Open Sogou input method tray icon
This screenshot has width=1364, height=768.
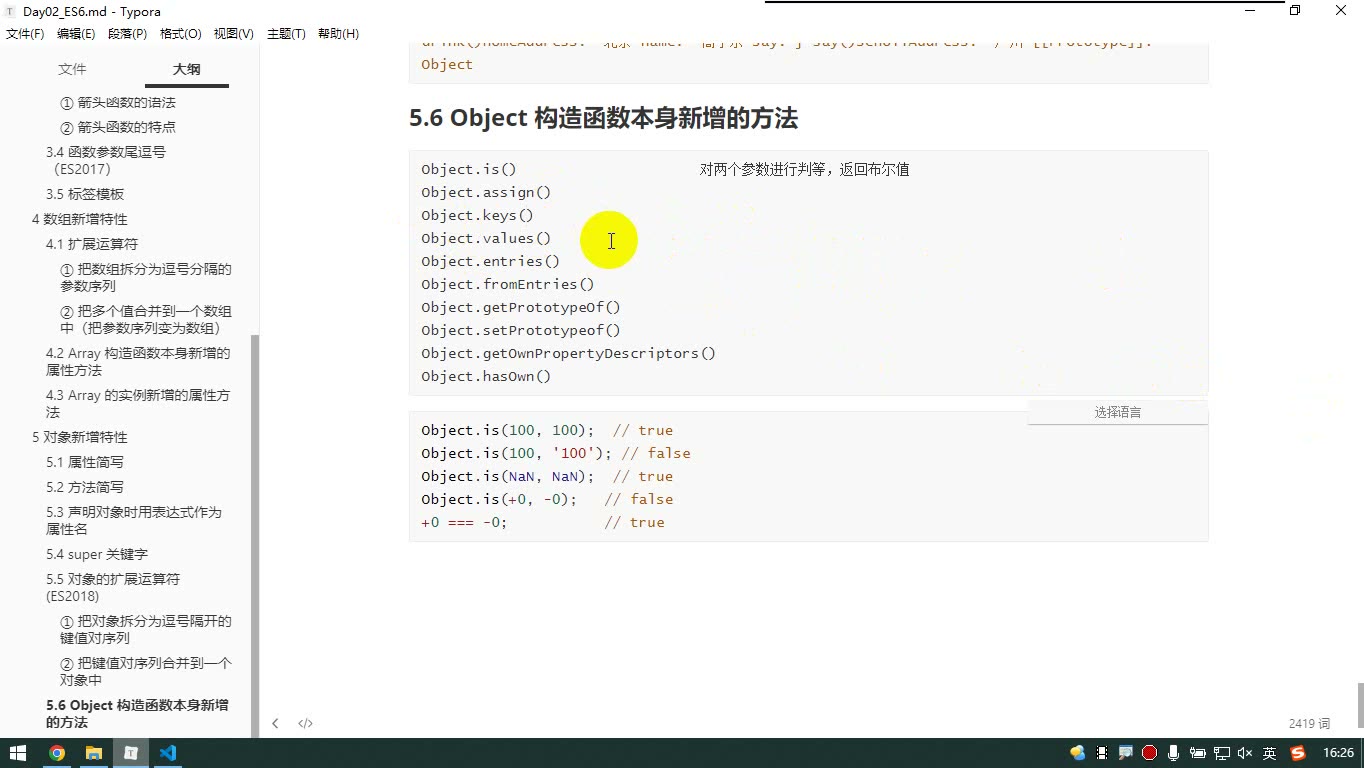[x=1298, y=753]
